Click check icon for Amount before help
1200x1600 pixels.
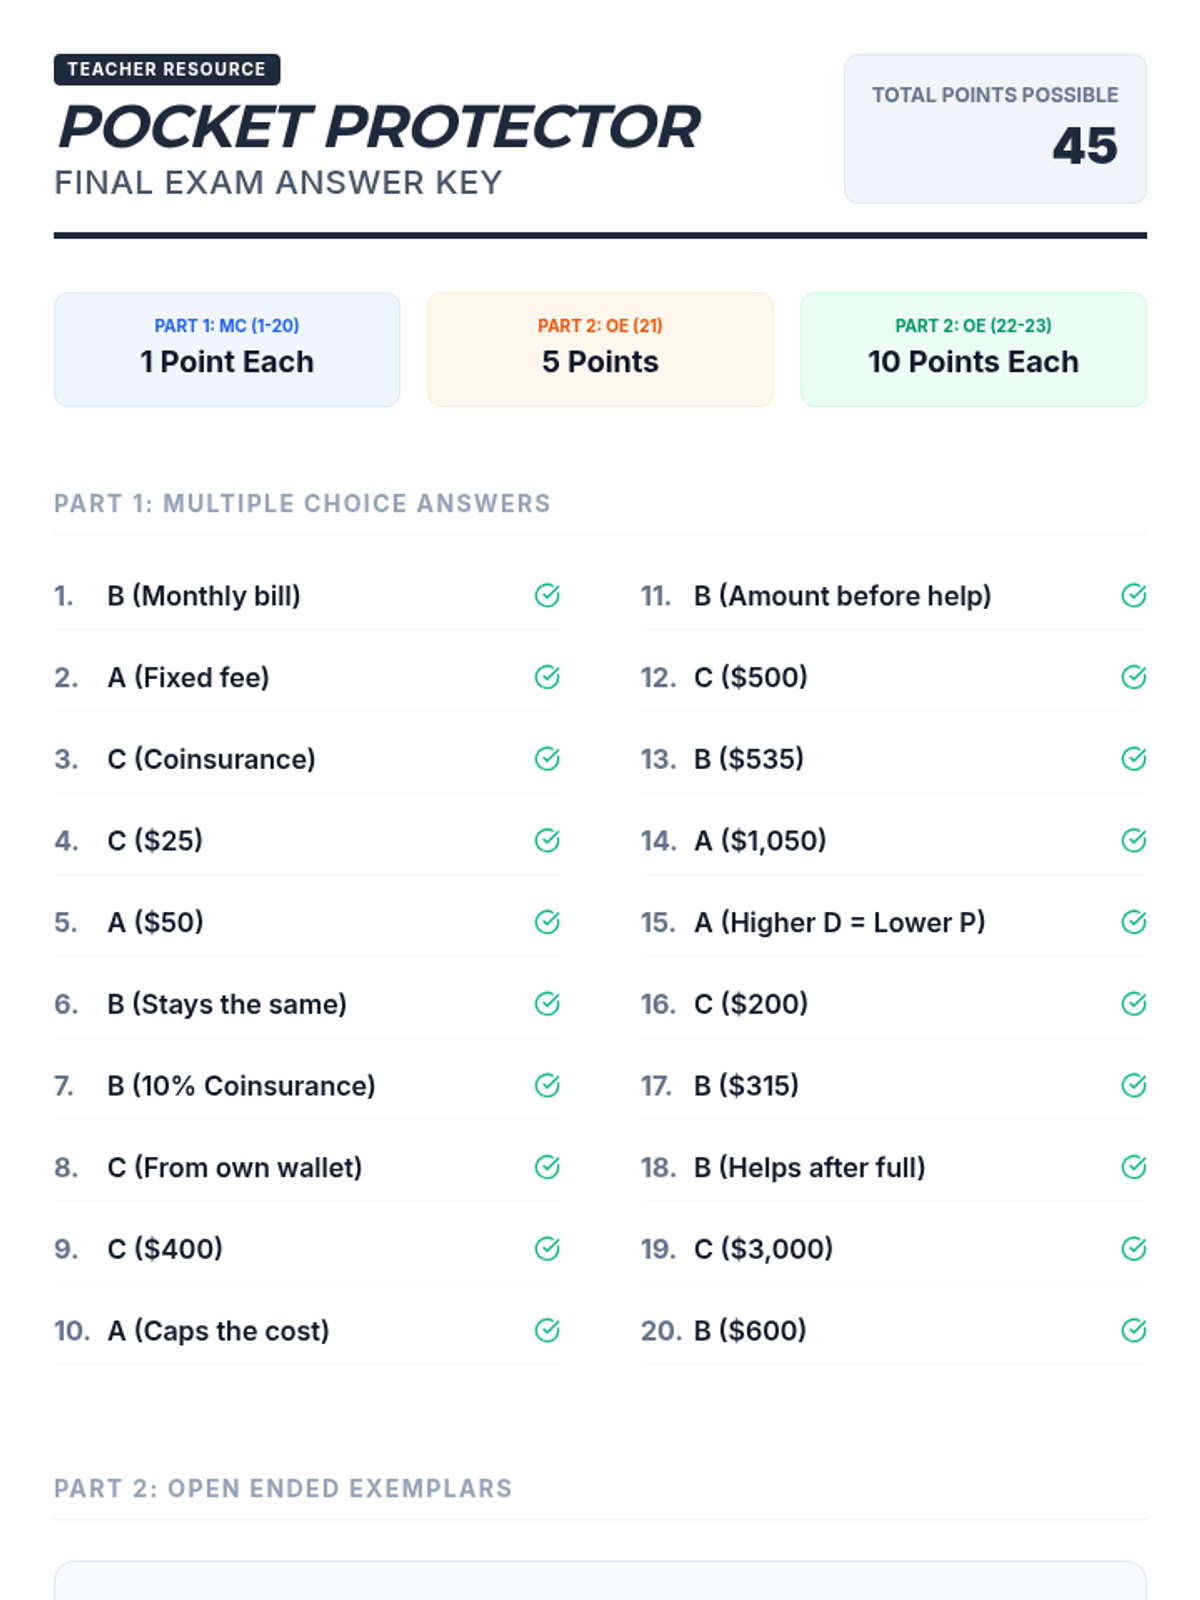coord(1133,596)
